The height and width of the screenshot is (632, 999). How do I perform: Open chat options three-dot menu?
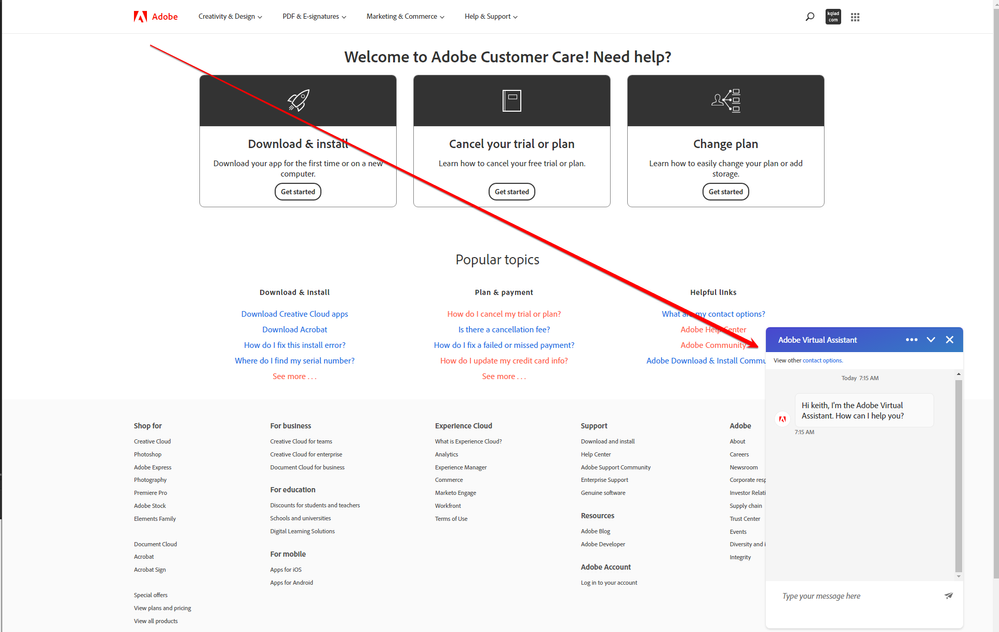click(x=912, y=340)
